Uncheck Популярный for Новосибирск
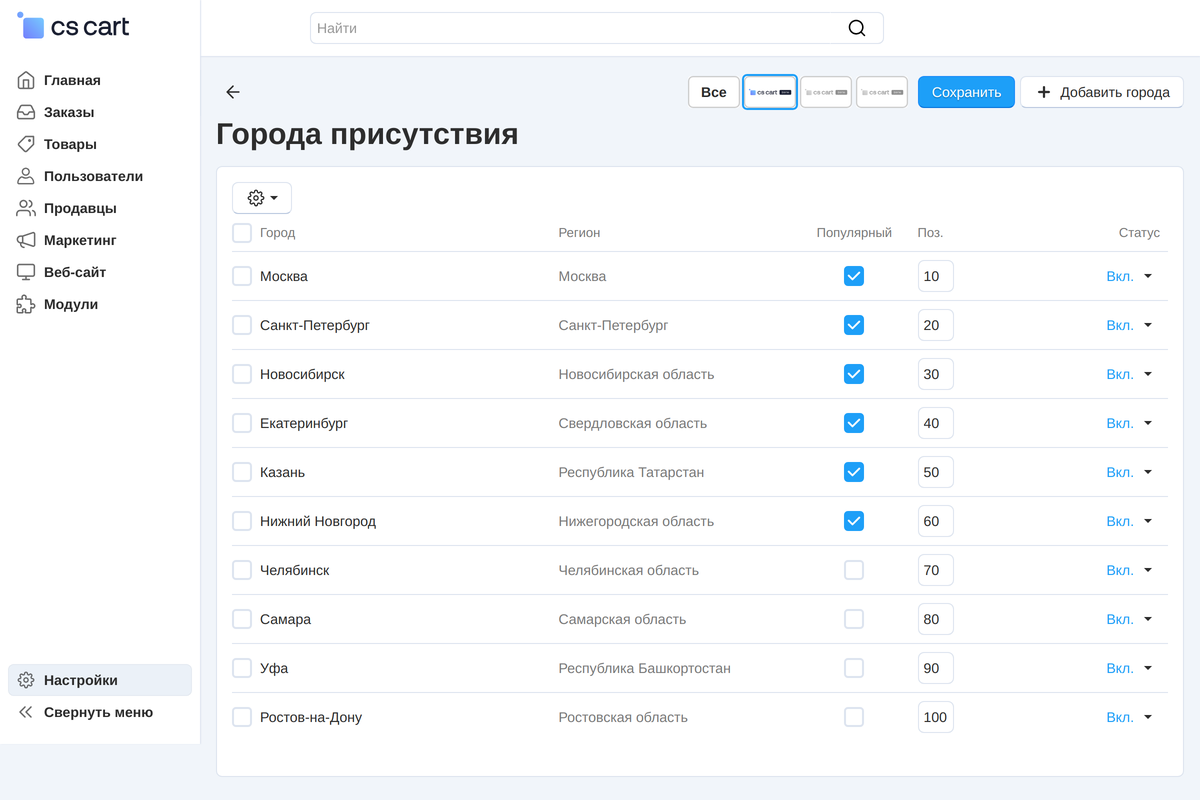The image size is (1200, 800). pyautogui.click(x=854, y=374)
